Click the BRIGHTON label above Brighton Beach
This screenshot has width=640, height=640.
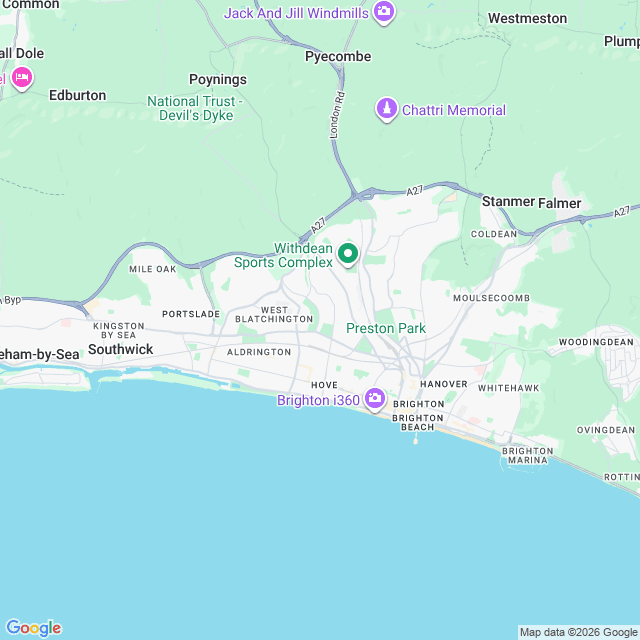(x=419, y=404)
